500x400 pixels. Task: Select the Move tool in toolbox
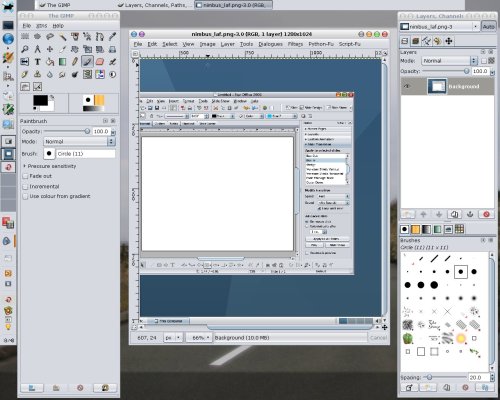pyautogui.click(x=50, y=49)
